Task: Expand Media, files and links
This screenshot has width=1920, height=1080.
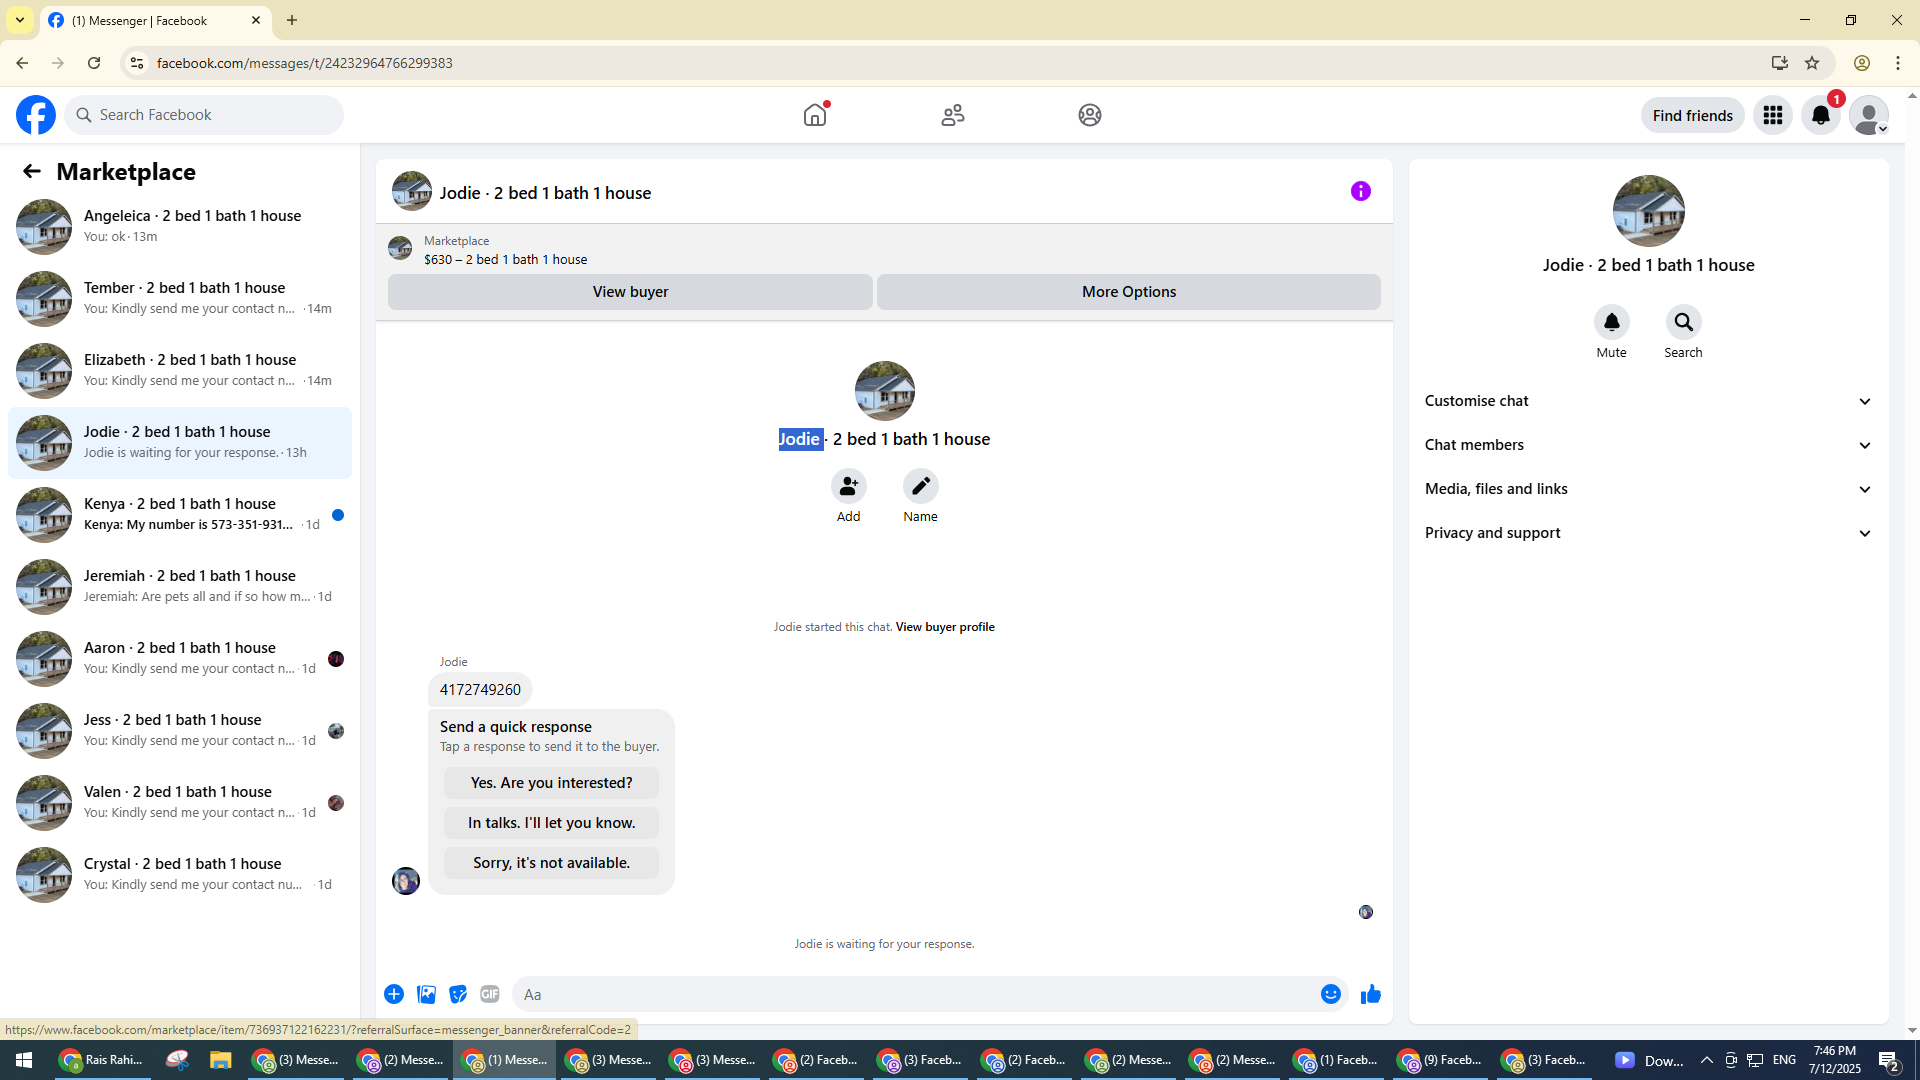Action: click(x=1648, y=489)
